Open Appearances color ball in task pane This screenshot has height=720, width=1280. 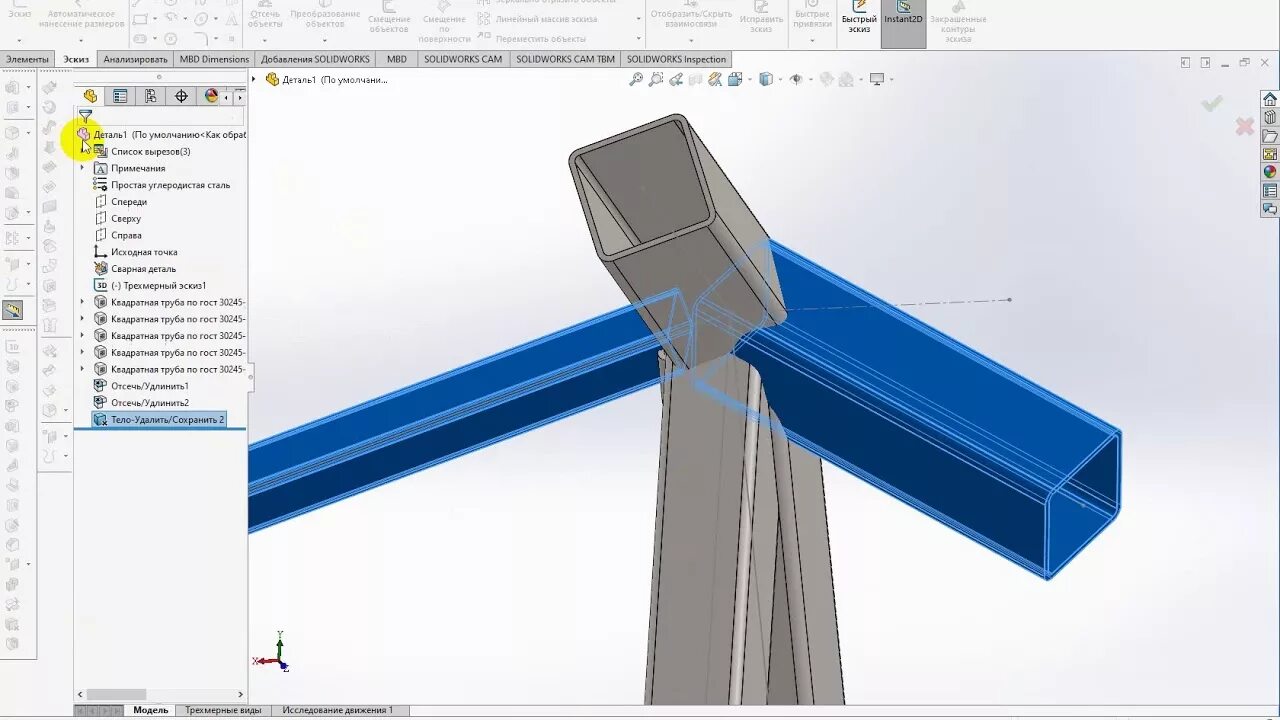tap(1270, 172)
